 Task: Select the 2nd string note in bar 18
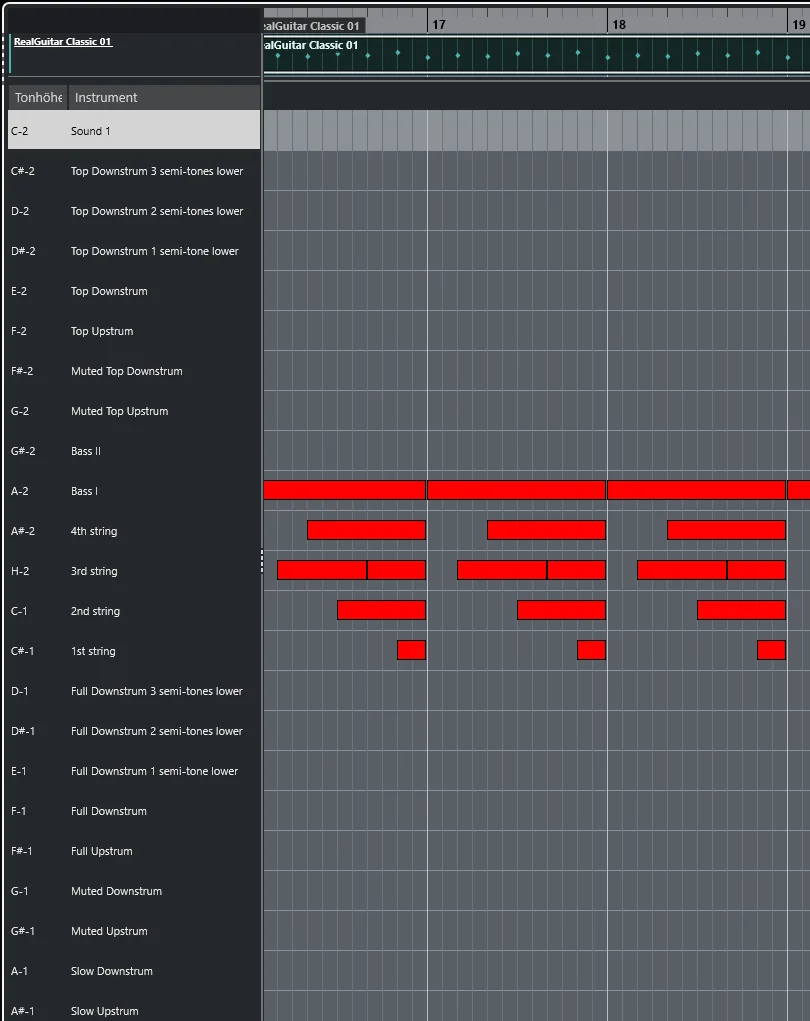pos(741,610)
